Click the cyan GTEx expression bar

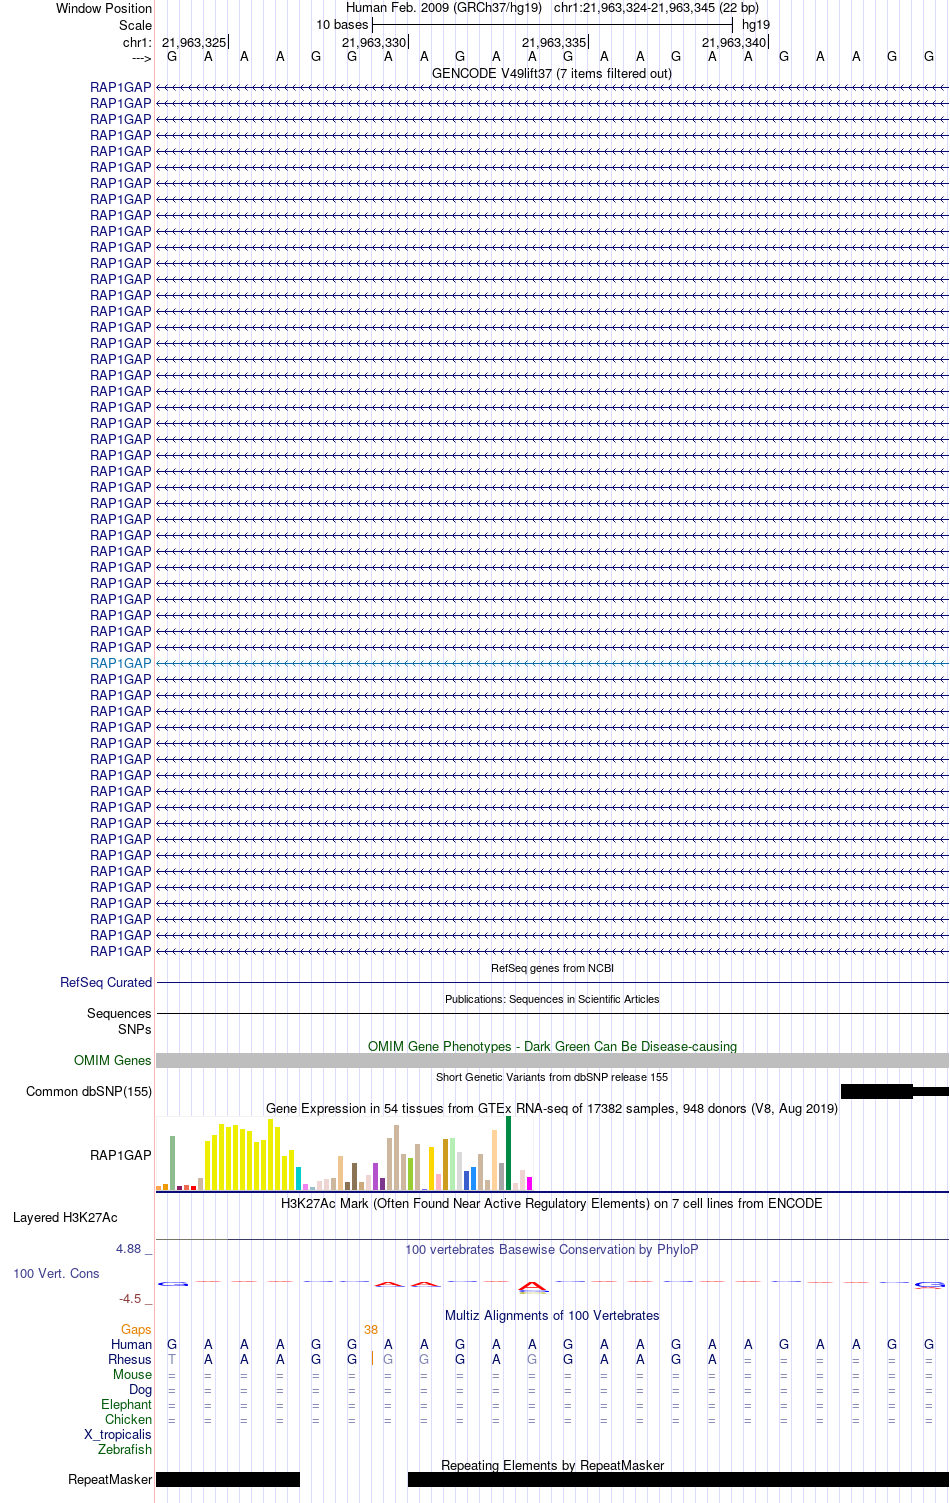coord(298,1178)
